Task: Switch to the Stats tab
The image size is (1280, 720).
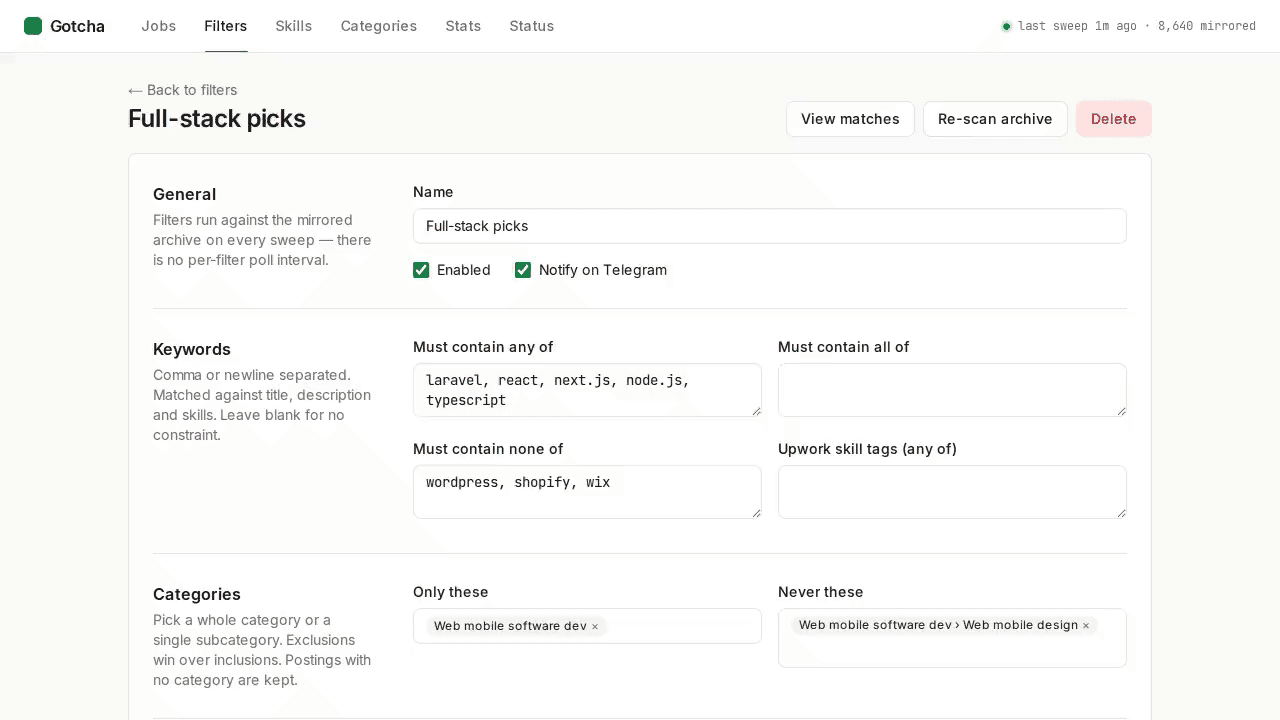Action: pyautogui.click(x=463, y=26)
